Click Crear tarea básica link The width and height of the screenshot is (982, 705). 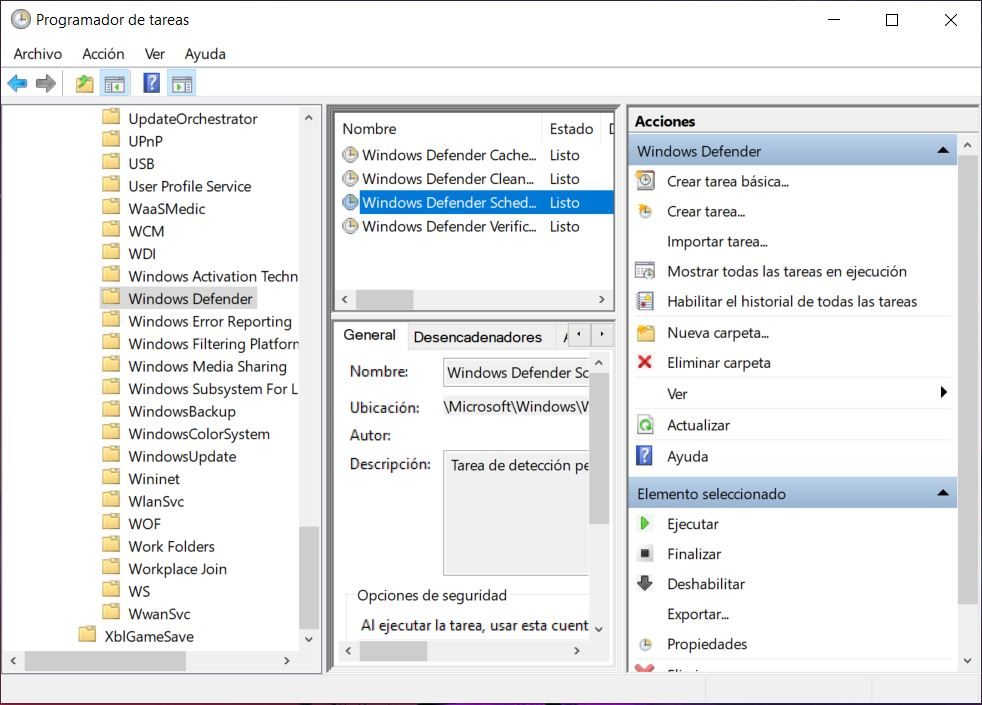coord(727,181)
